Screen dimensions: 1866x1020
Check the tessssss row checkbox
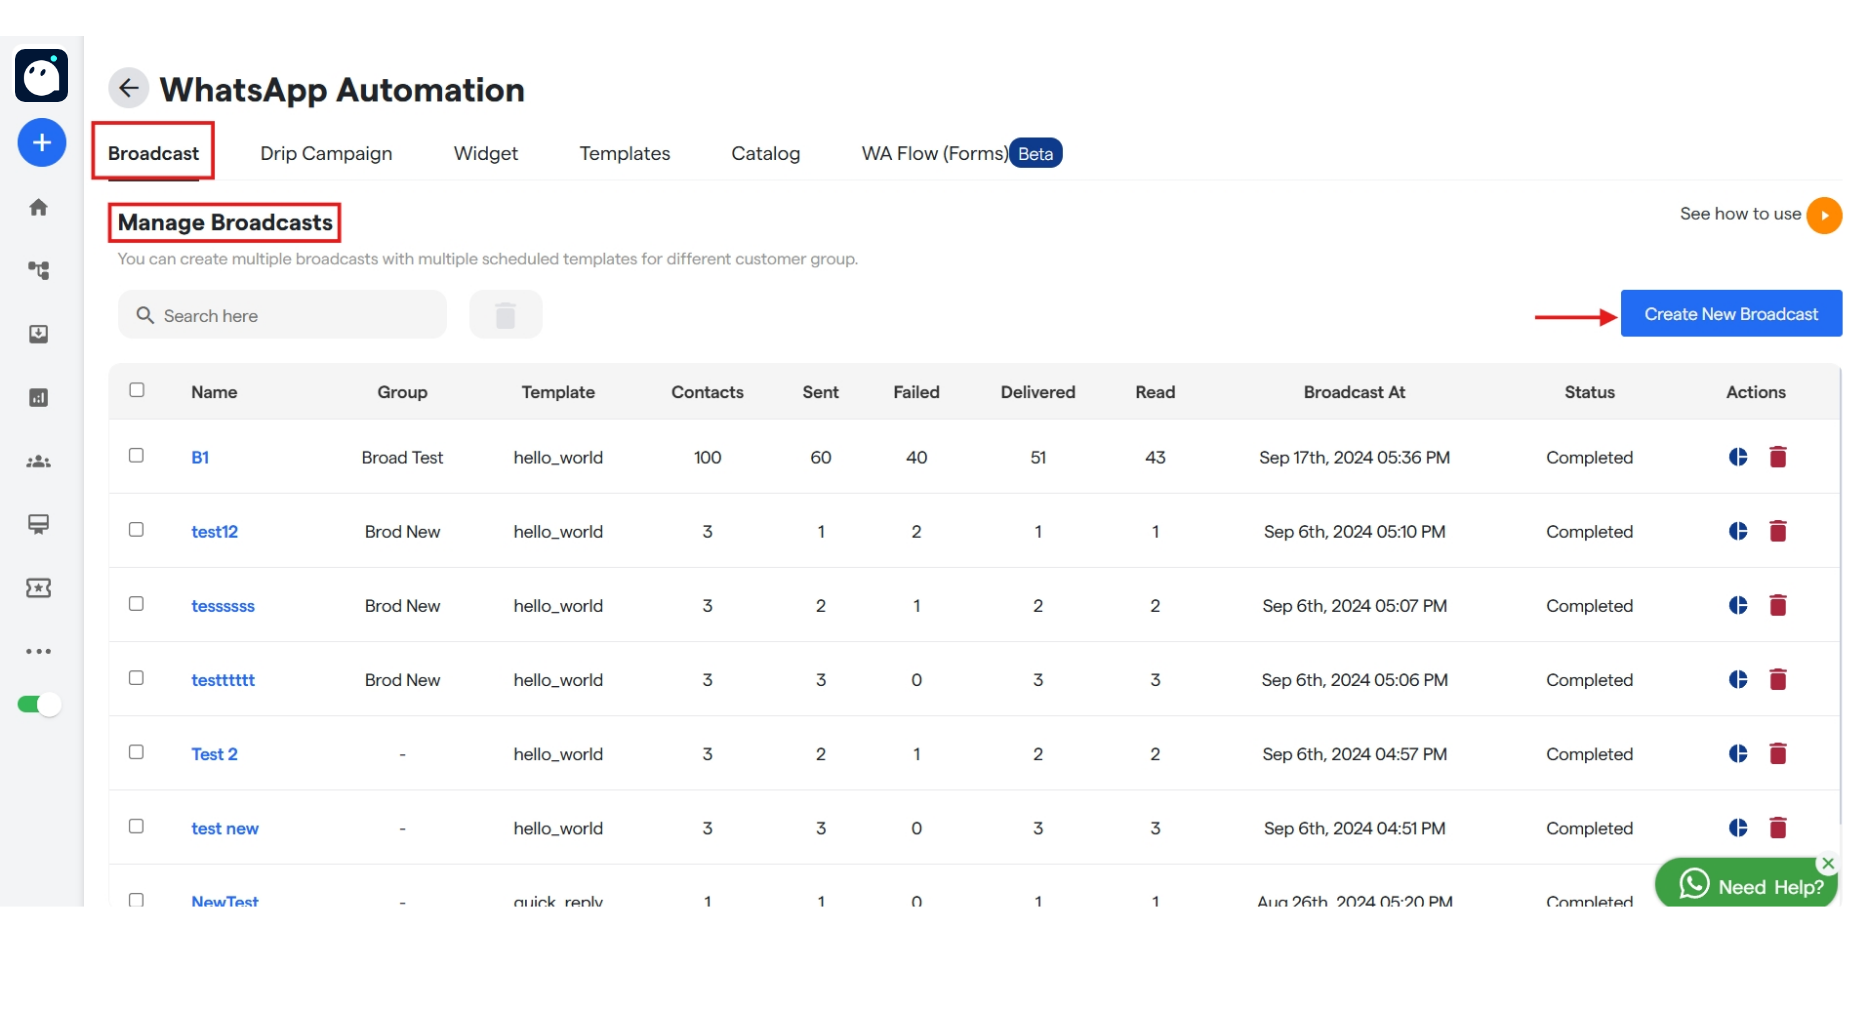(137, 603)
